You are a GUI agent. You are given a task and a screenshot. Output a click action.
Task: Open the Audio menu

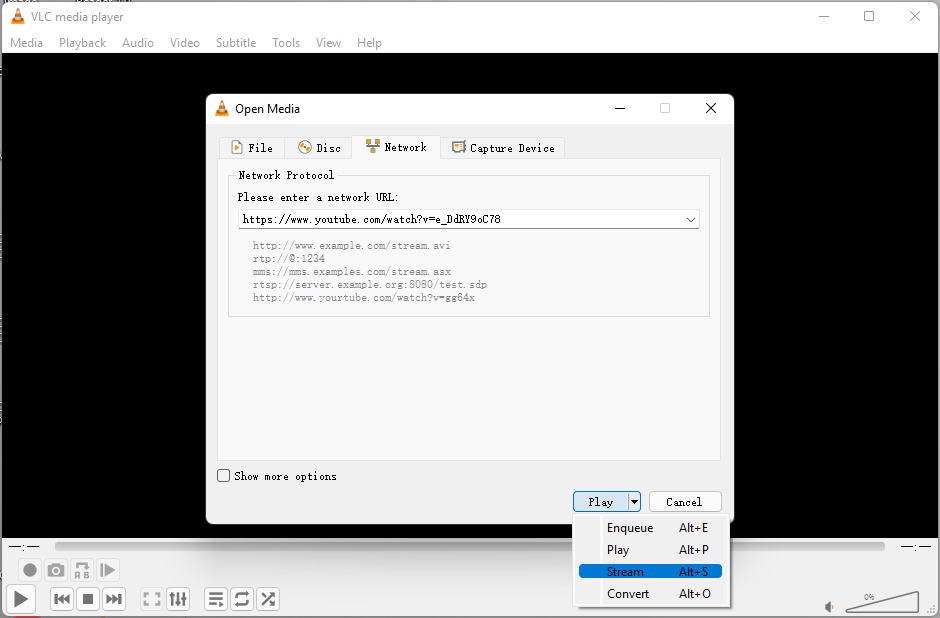[x=138, y=43]
